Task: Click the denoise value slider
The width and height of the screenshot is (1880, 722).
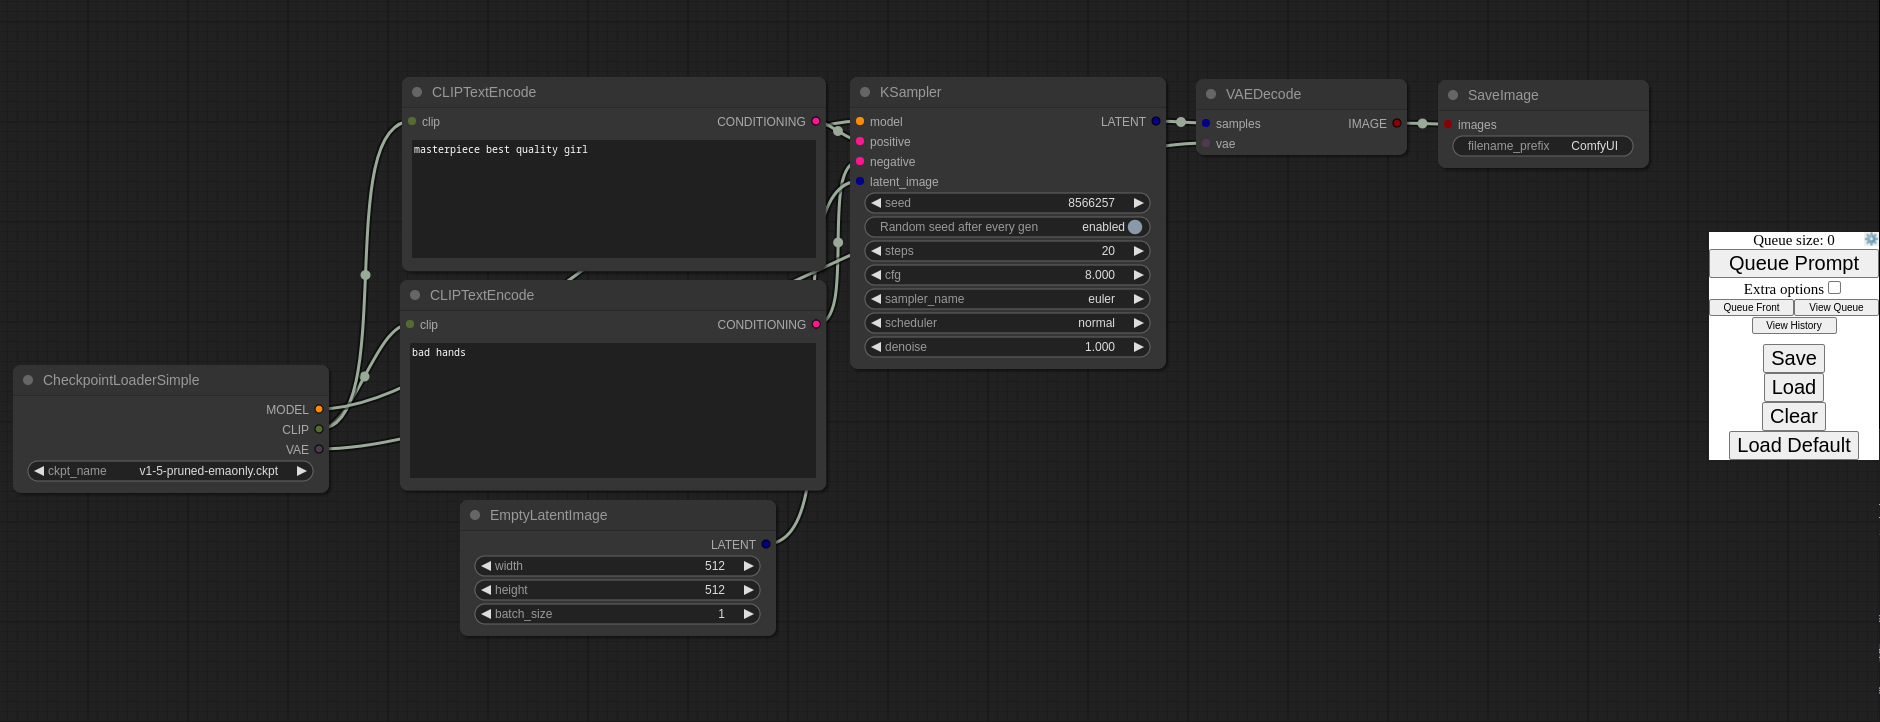Action: pyautogui.click(x=1007, y=347)
